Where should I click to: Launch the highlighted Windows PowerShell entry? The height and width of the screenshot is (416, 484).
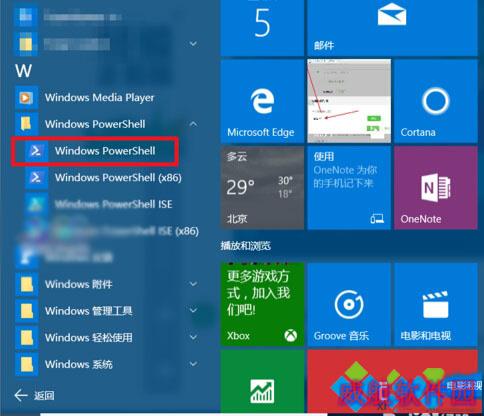(95, 151)
